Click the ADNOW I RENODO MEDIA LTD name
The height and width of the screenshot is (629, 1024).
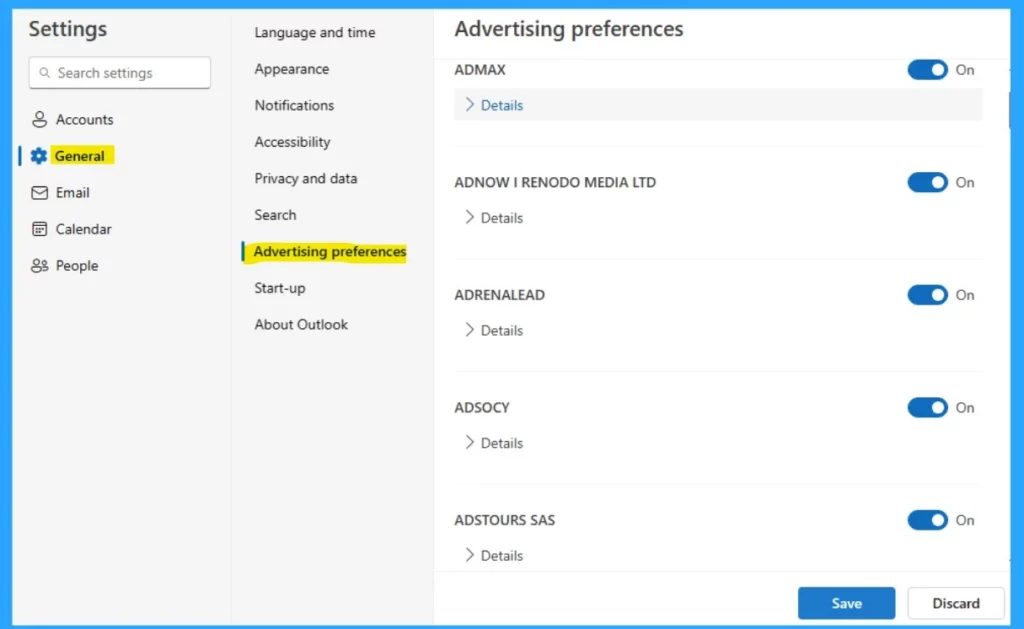click(555, 182)
